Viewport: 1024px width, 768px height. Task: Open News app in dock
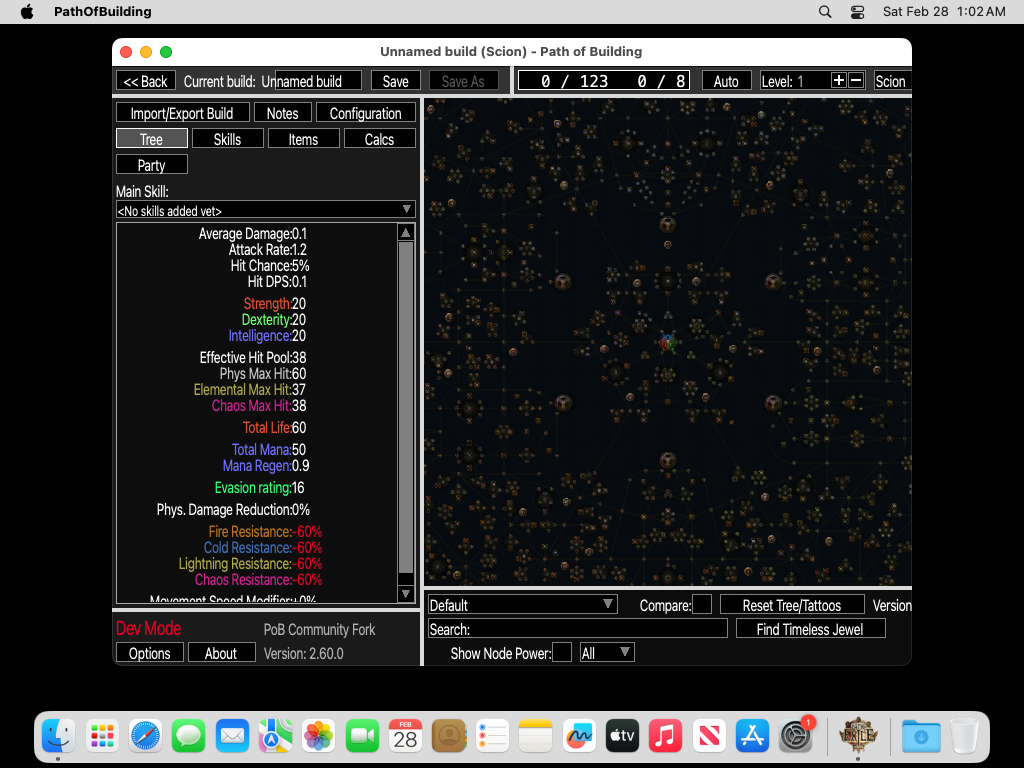tap(709, 736)
